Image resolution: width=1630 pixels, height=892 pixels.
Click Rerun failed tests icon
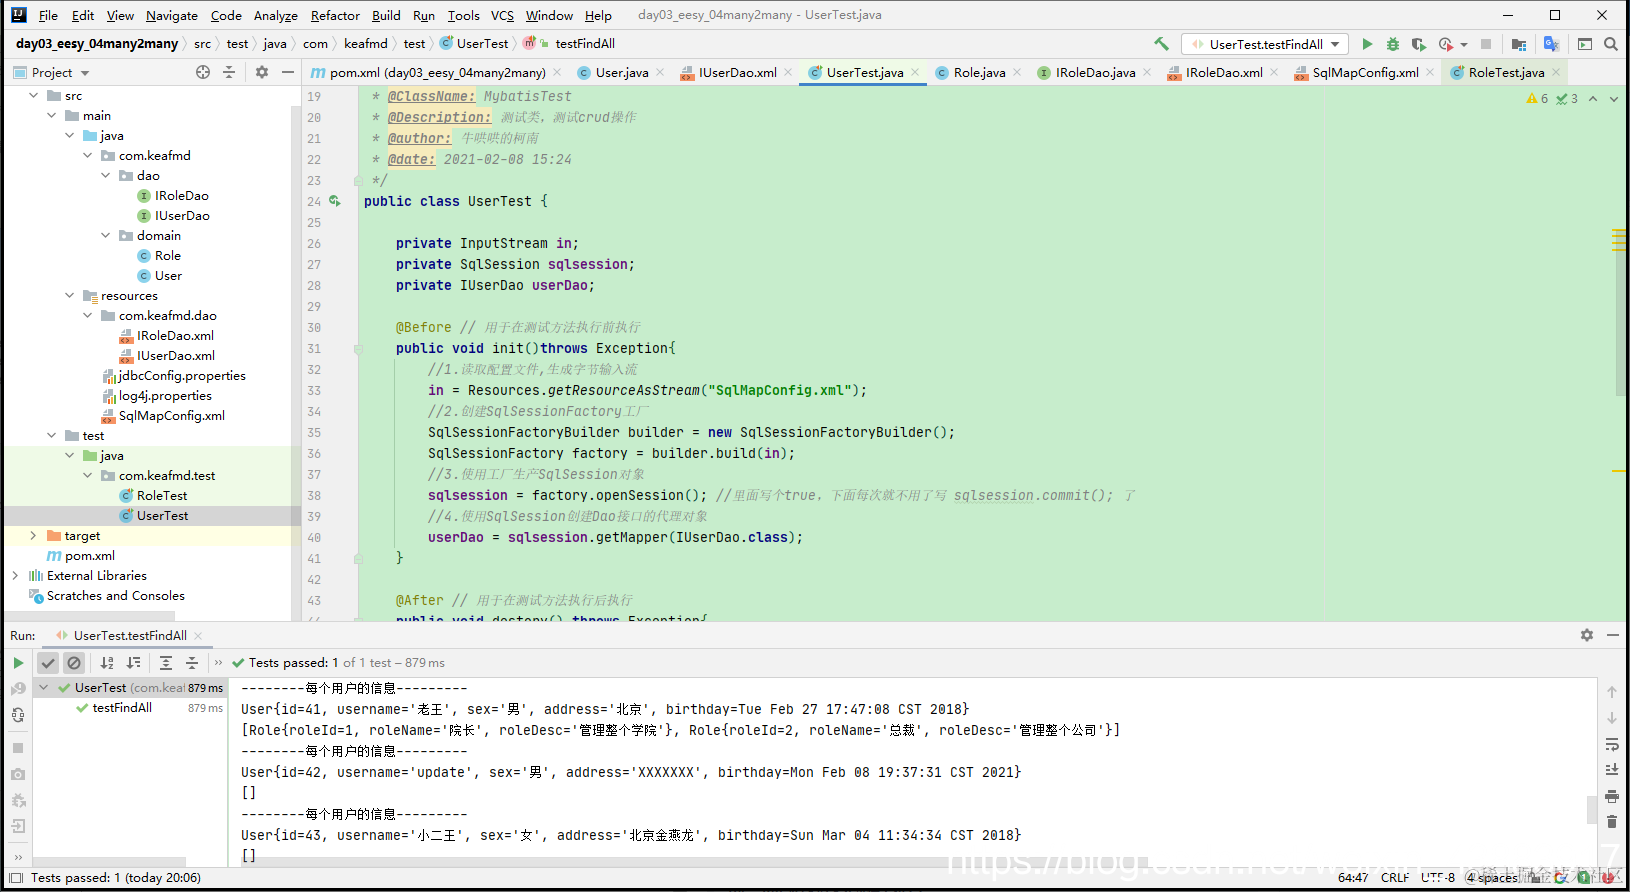(18, 688)
